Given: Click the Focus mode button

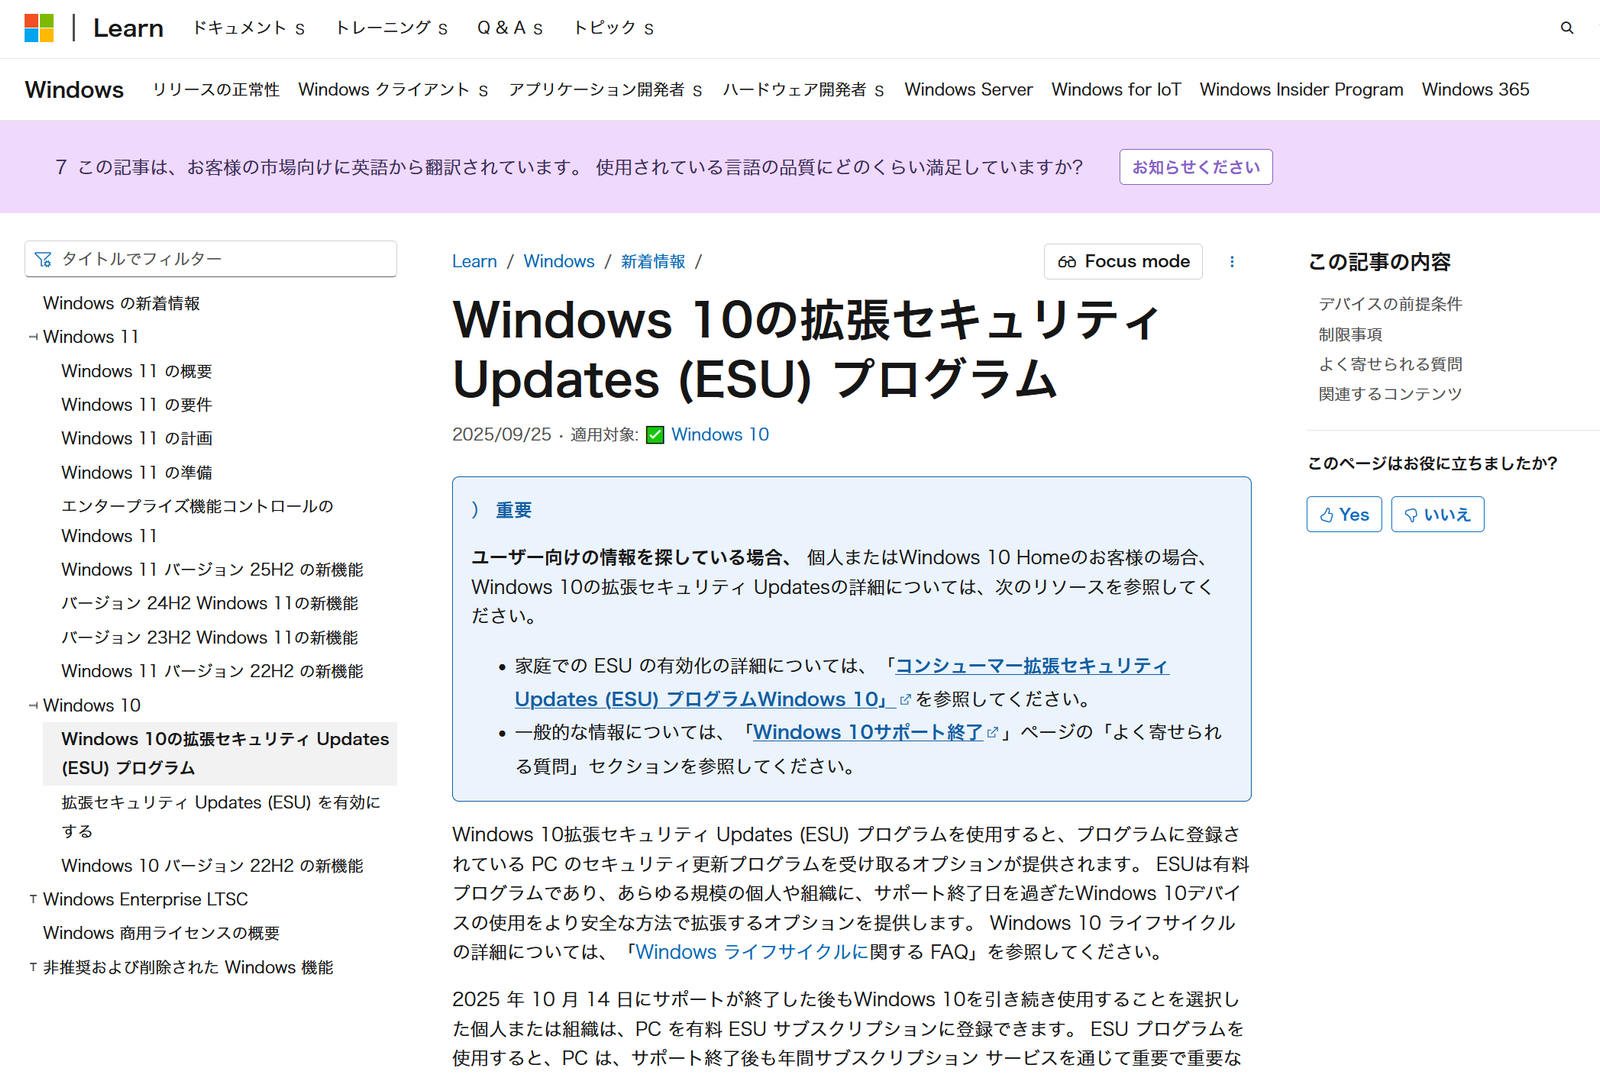Looking at the screenshot, I should (1123, 262).
